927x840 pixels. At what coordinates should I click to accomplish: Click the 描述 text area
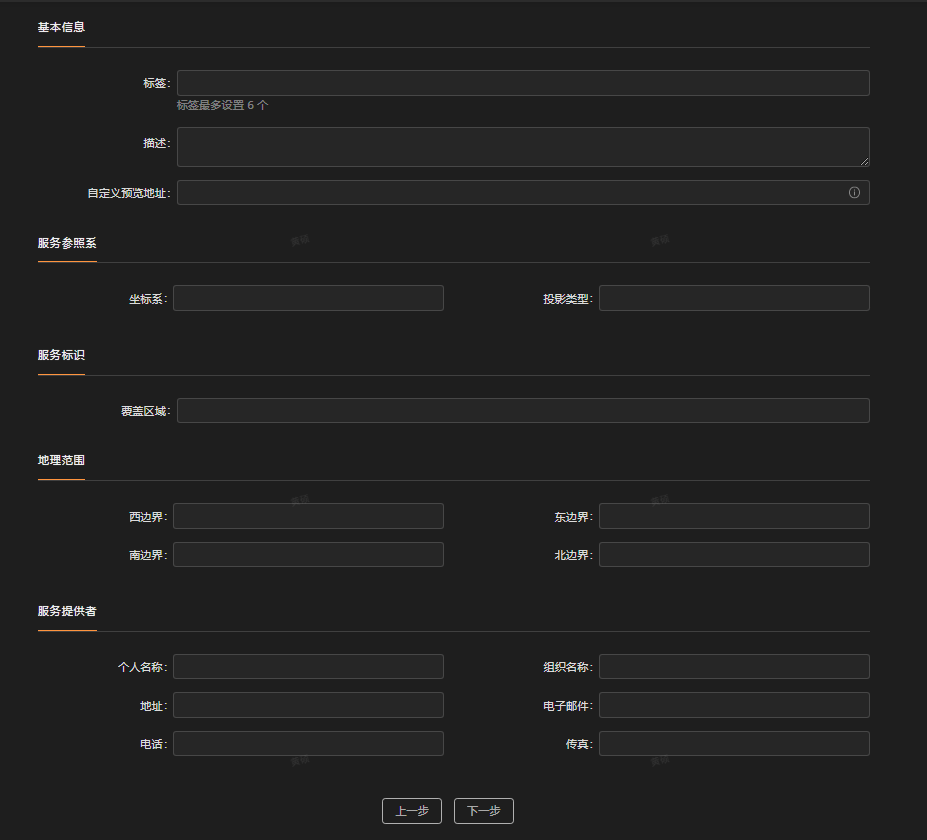tap(523, 147)
